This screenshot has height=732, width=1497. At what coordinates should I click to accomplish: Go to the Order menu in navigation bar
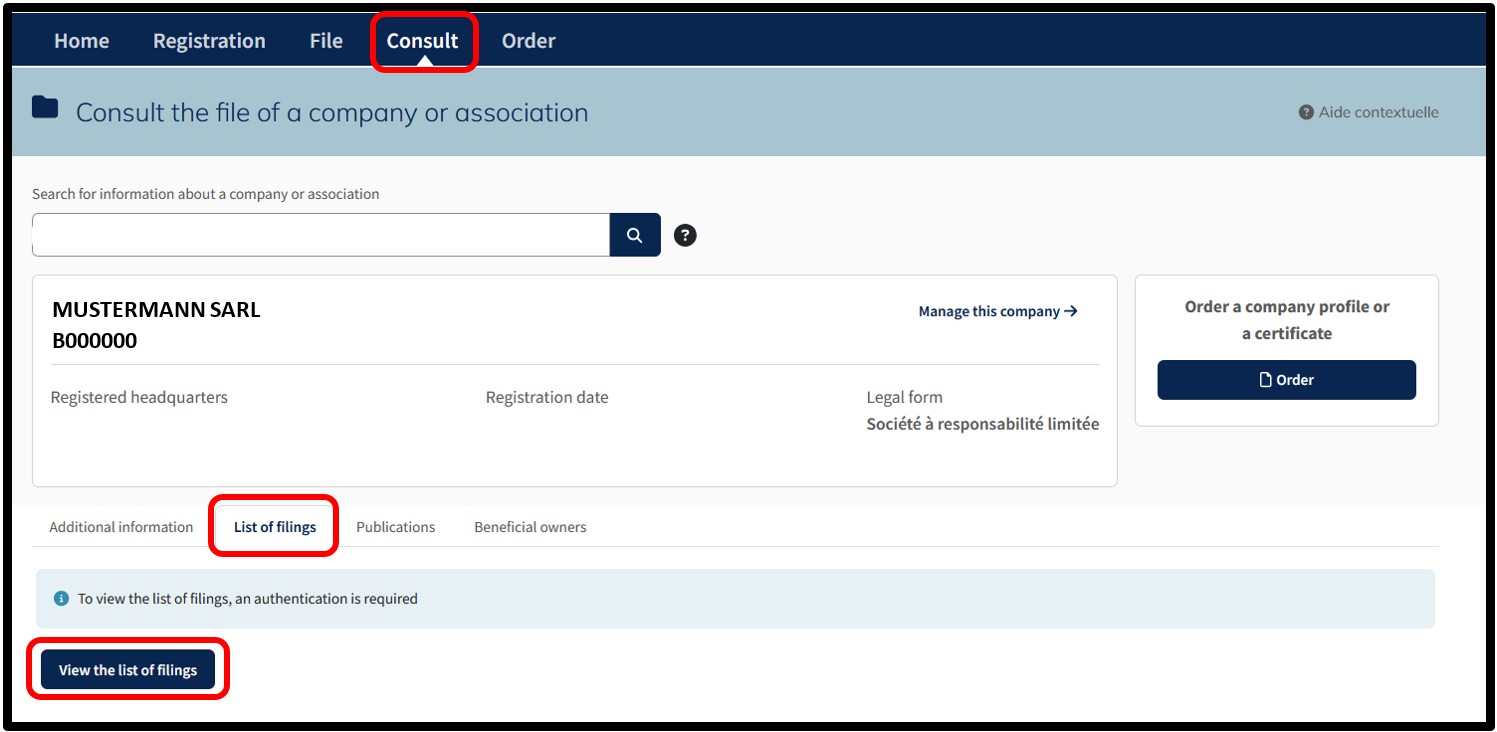click(x=528, y=41)
